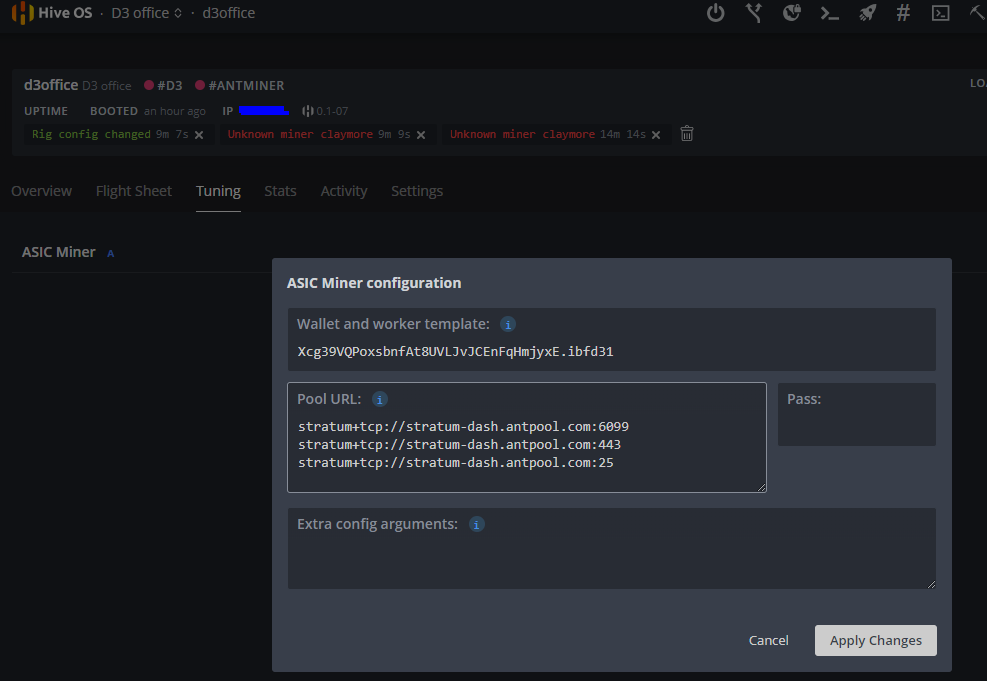Open the network routing arrows icon
This screenshot has width=987, height=681.
[x=754, y=13]
